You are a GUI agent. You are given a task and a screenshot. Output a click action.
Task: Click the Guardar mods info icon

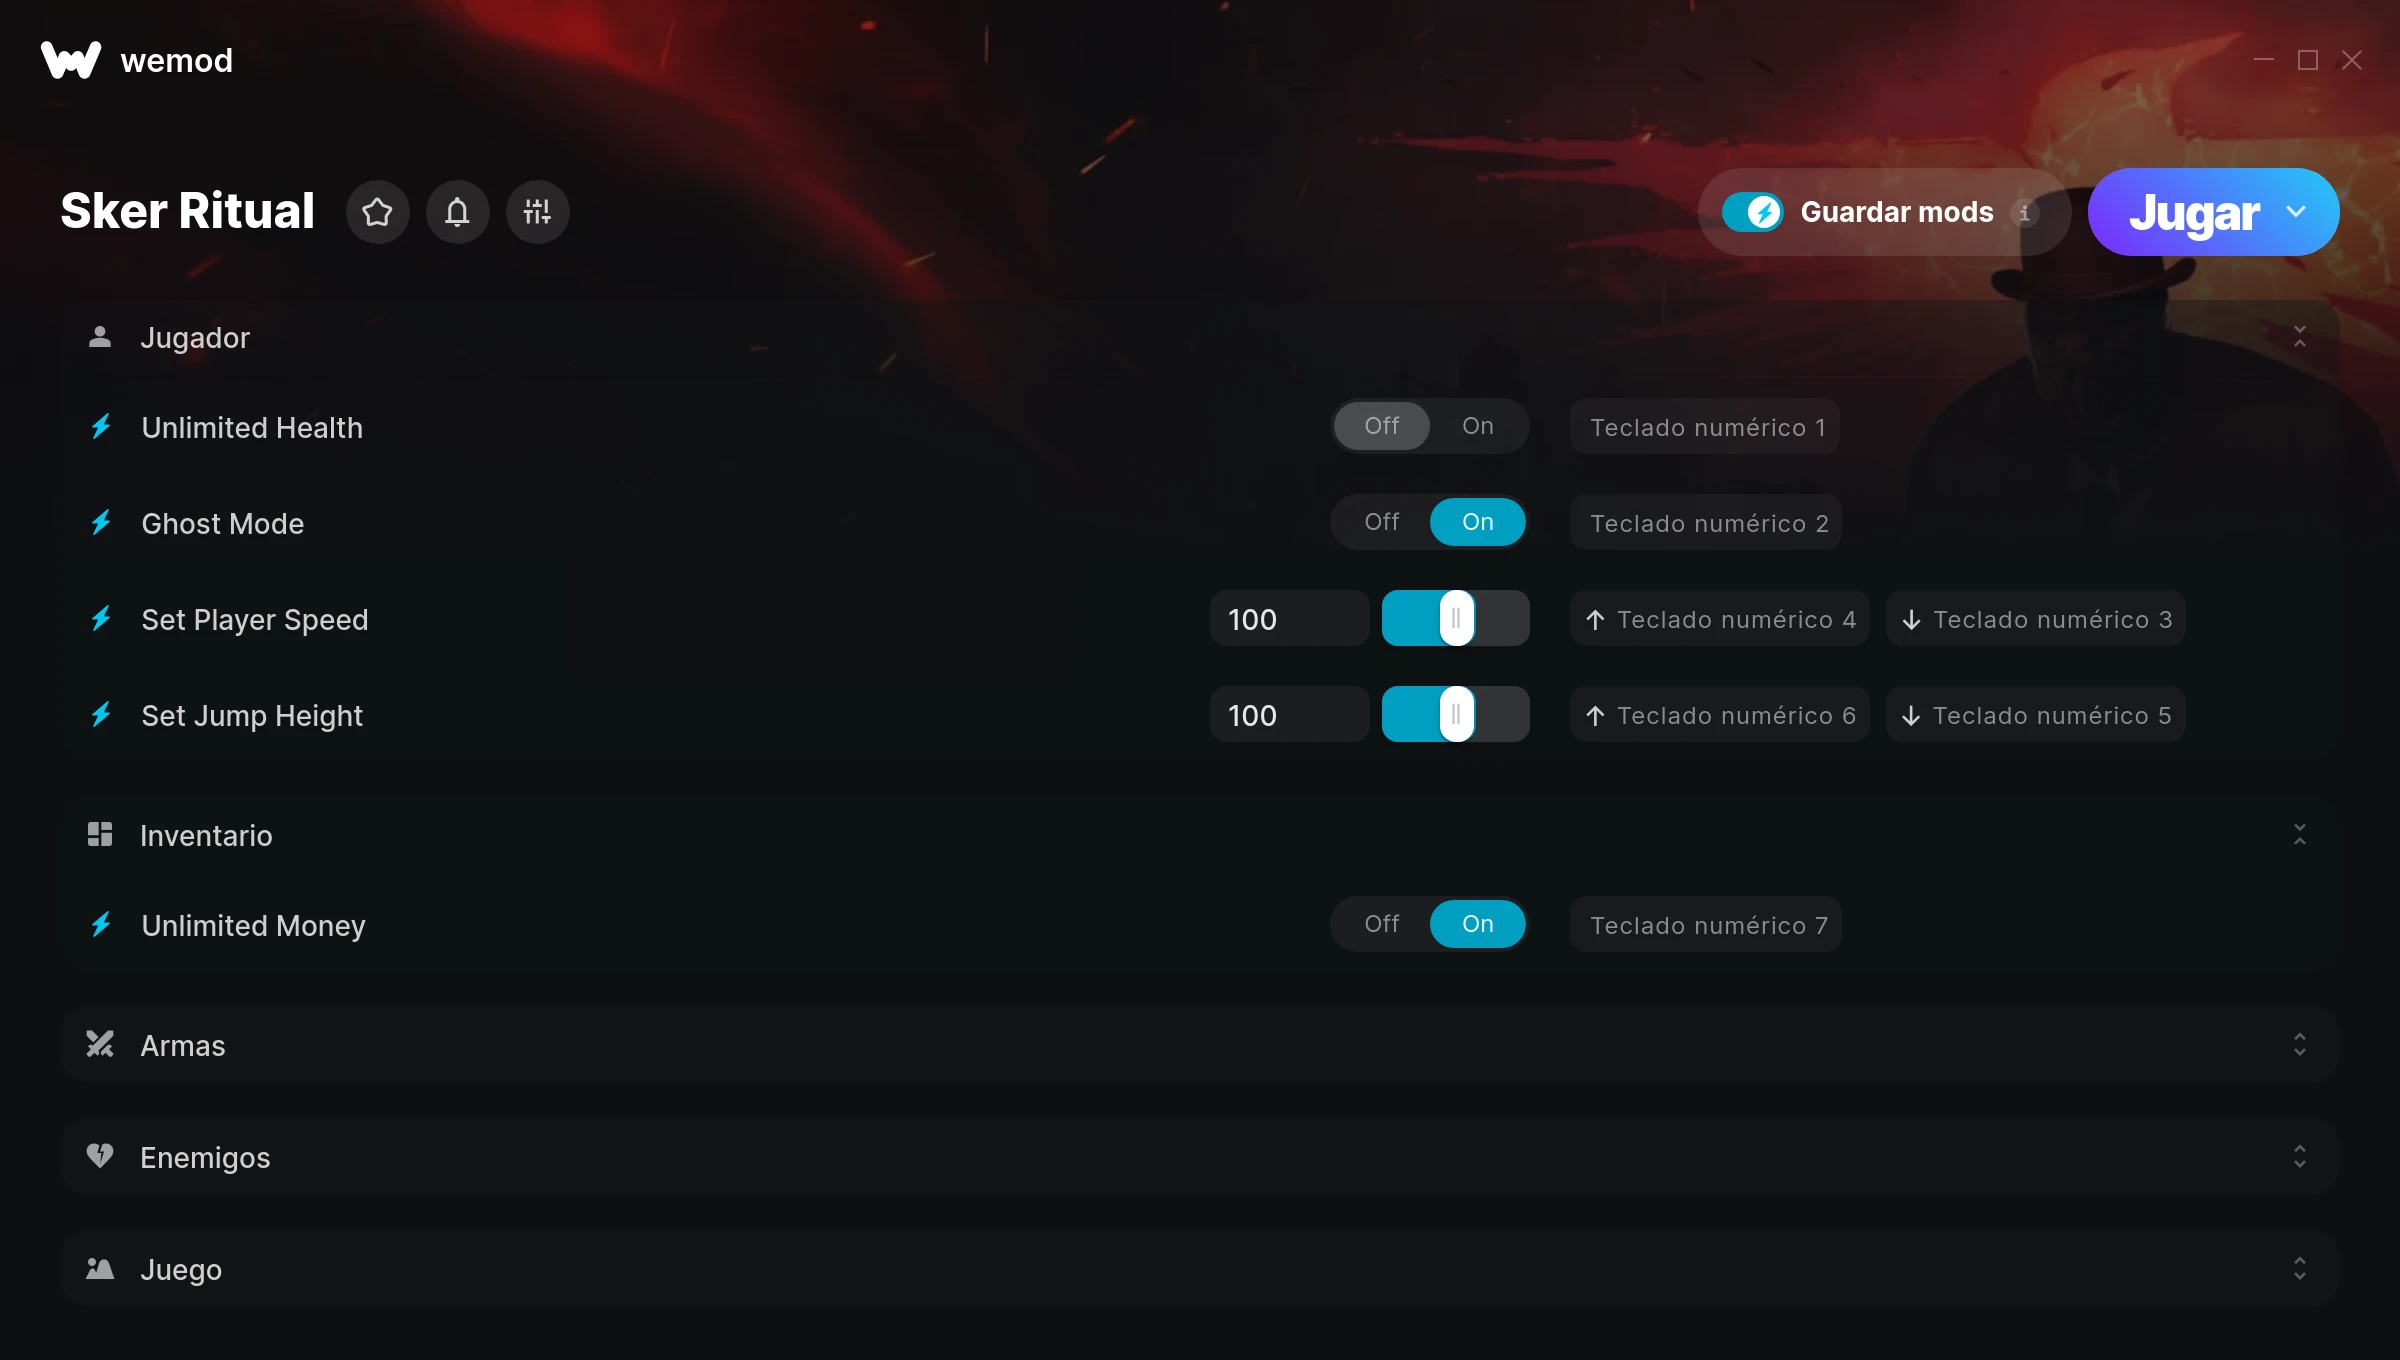coord(2024,213)
